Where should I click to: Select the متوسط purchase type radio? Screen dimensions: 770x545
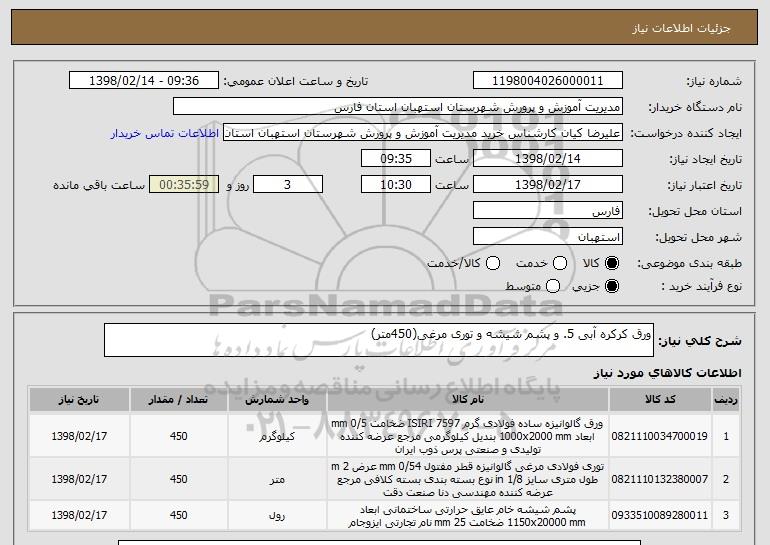tap(553, 286)
